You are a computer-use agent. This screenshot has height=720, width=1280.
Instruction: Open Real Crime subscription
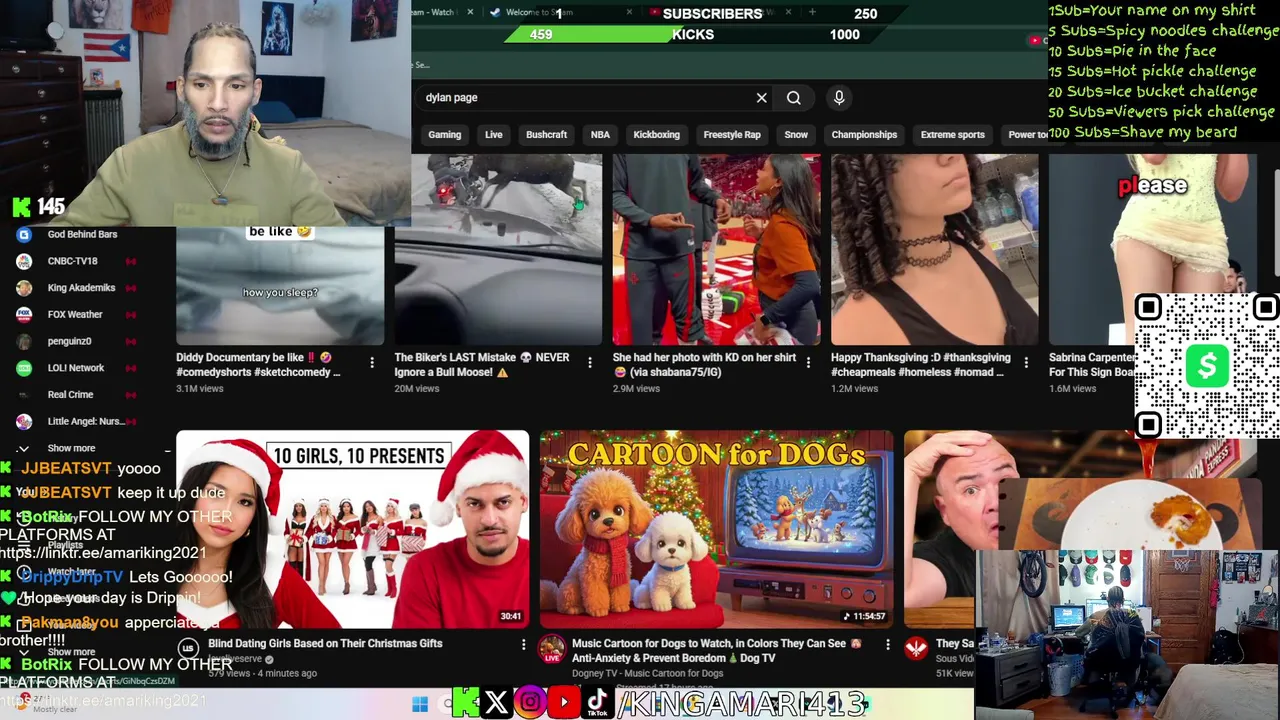click(70, 395)
